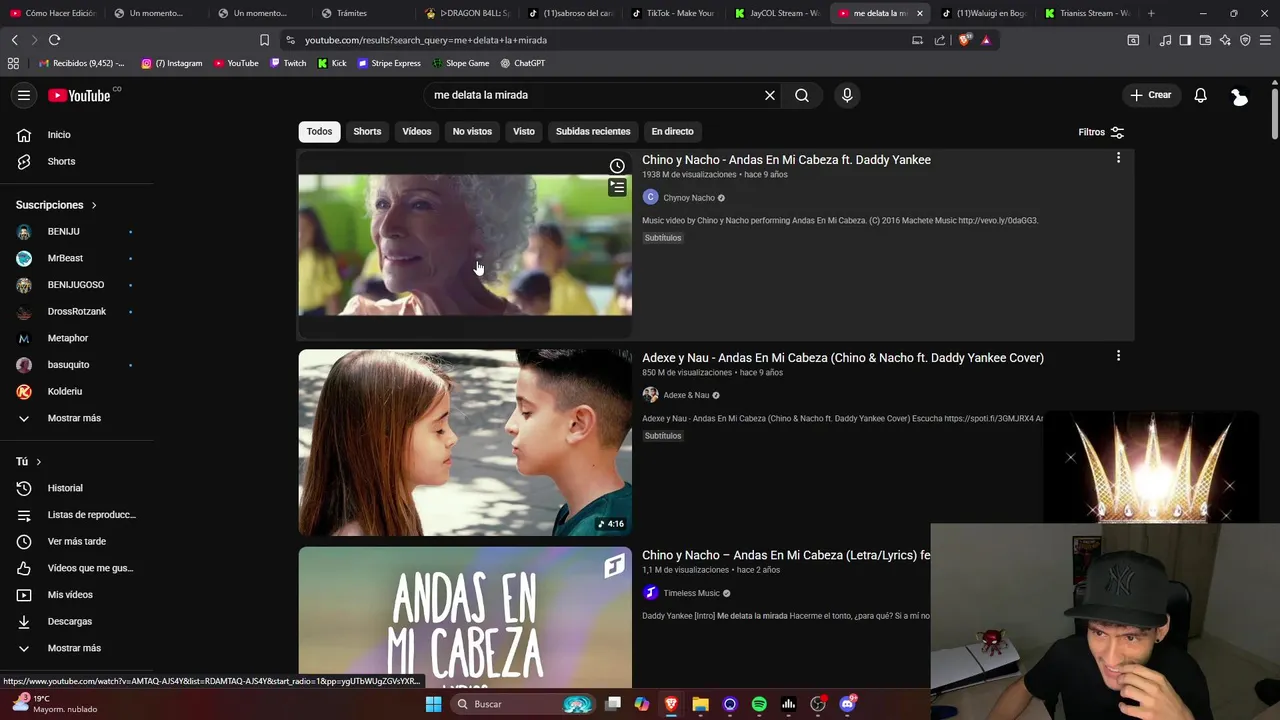Screen dimensions: 1280x720
Task: Select the Shorts filter chip
Action: click(367, 131)
